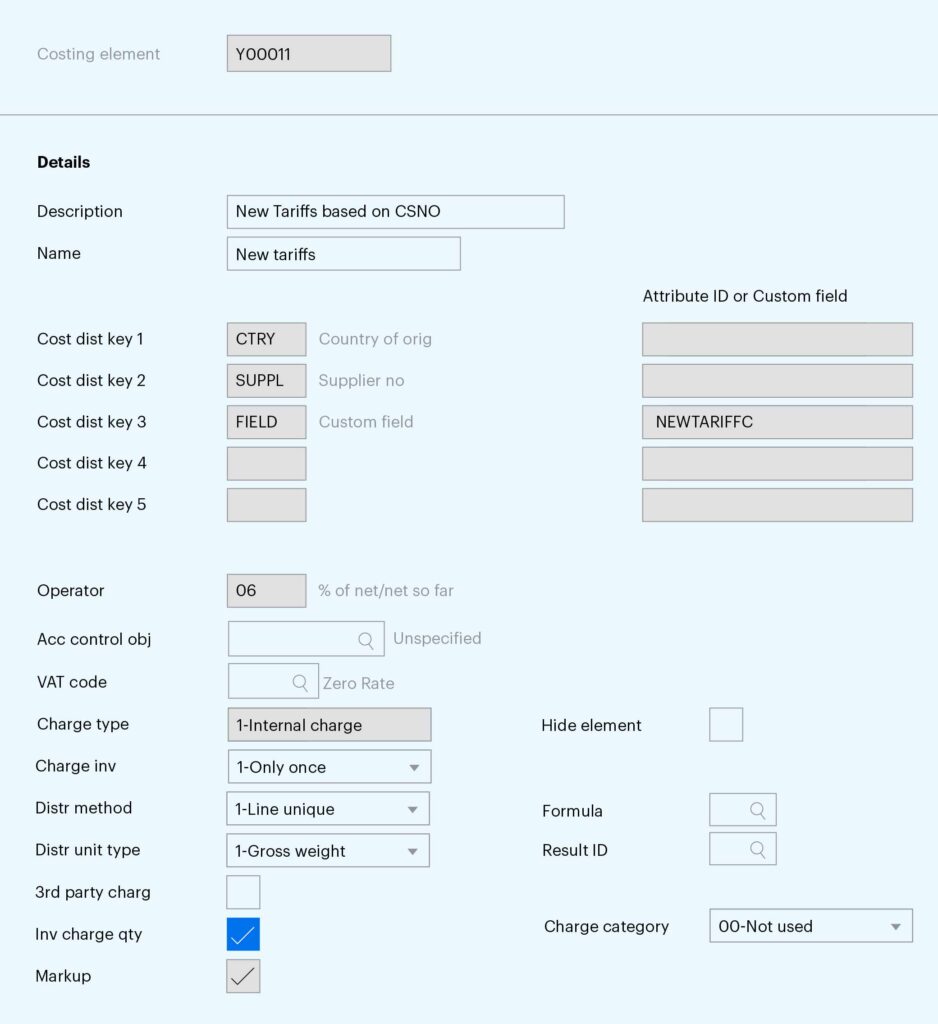Open the Charge category dropdown
This screenshot has height=1024, width=938.
[811, 925]
